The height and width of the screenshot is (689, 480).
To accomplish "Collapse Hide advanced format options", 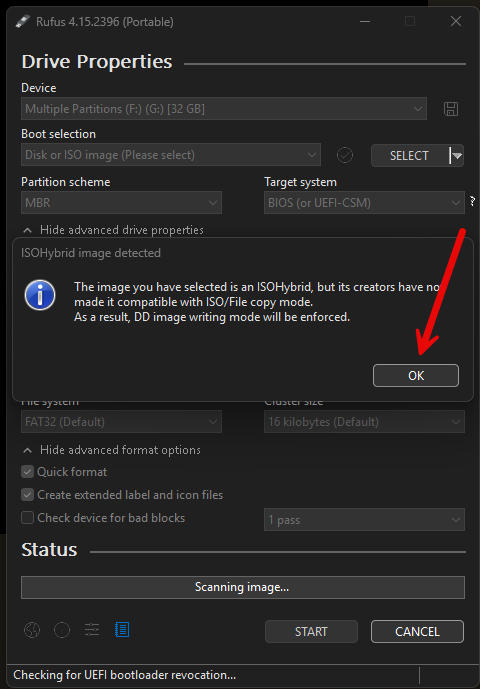I will (112, 450).
